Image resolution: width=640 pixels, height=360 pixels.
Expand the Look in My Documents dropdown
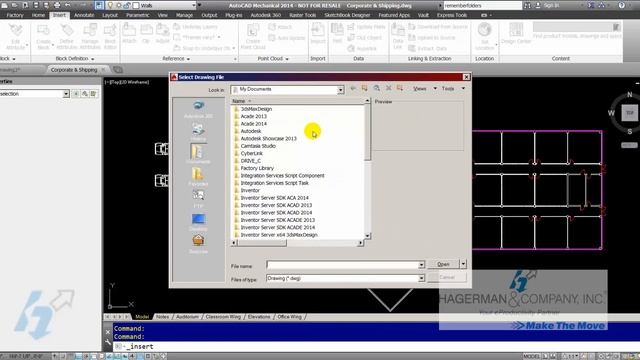point(340,90)
